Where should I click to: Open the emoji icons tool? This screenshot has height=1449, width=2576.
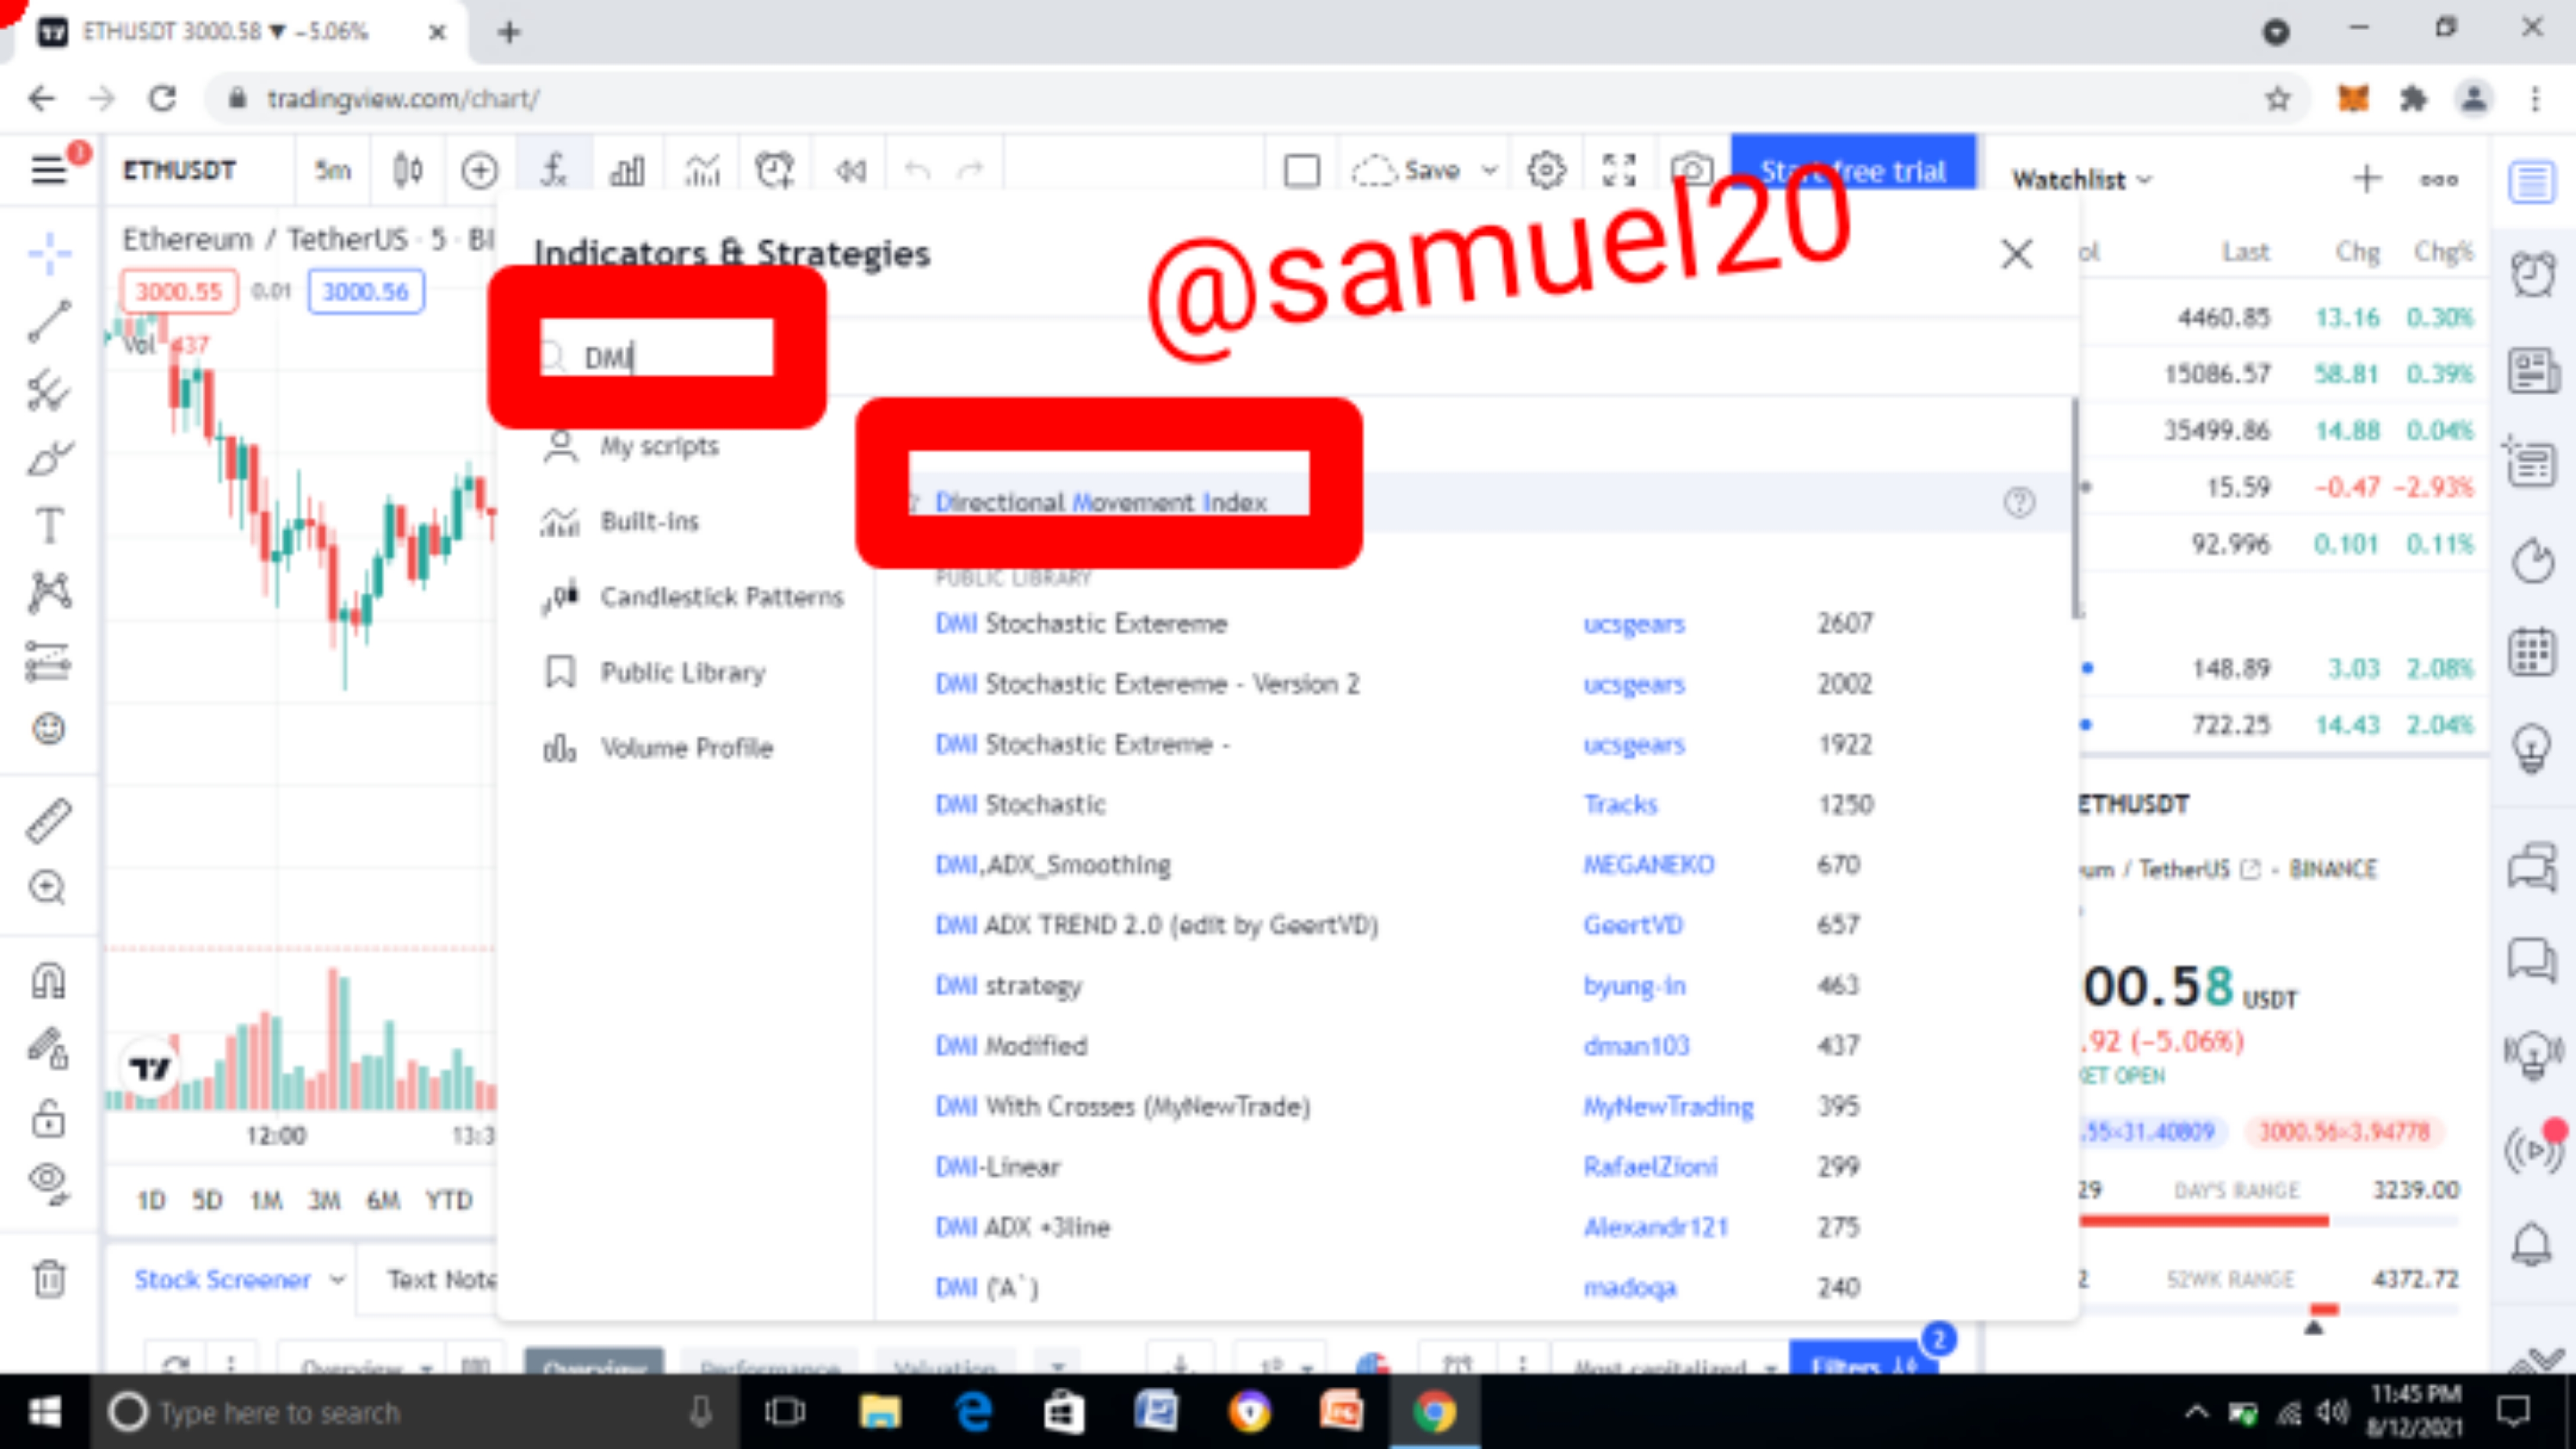(x=48, y=729)
